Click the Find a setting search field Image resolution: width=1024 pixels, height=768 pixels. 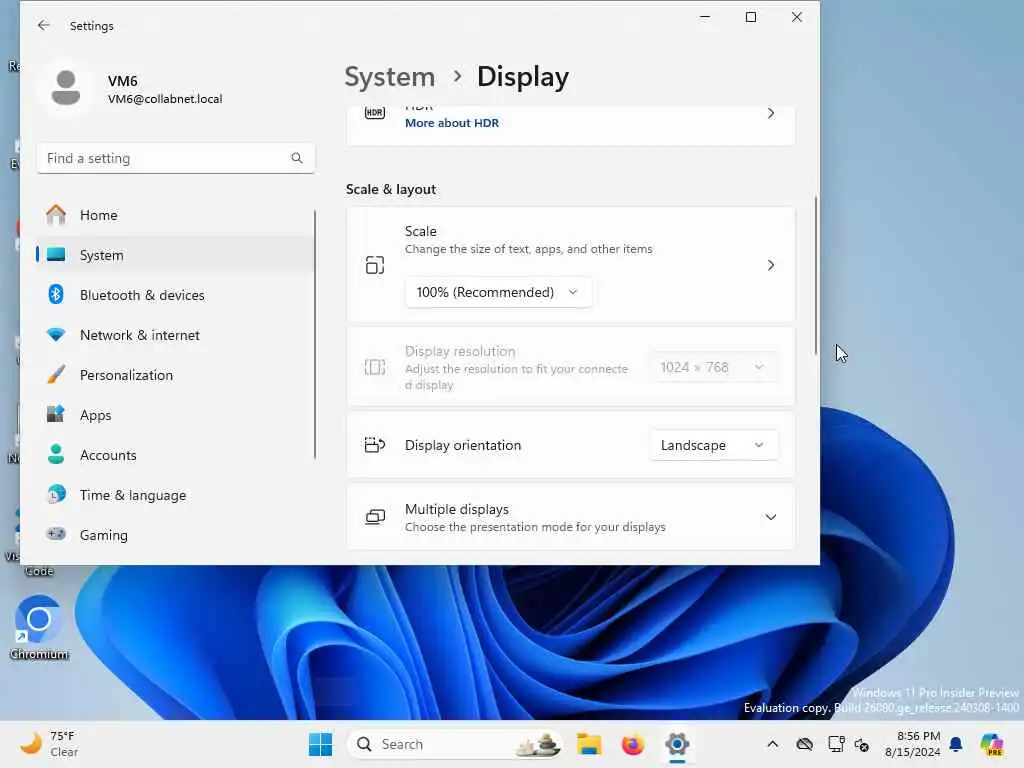click(176, 158)
